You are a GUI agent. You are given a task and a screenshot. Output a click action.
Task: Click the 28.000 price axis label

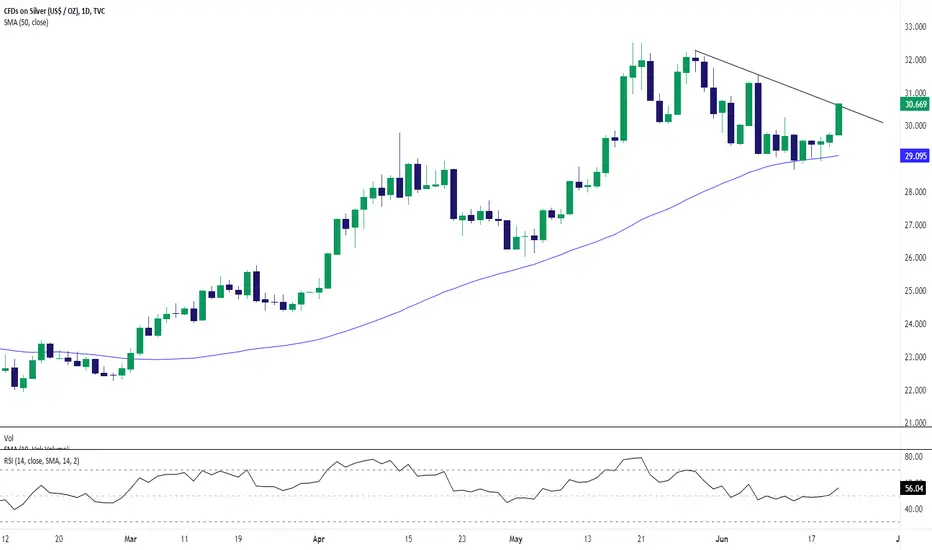[x=915, y=192]
